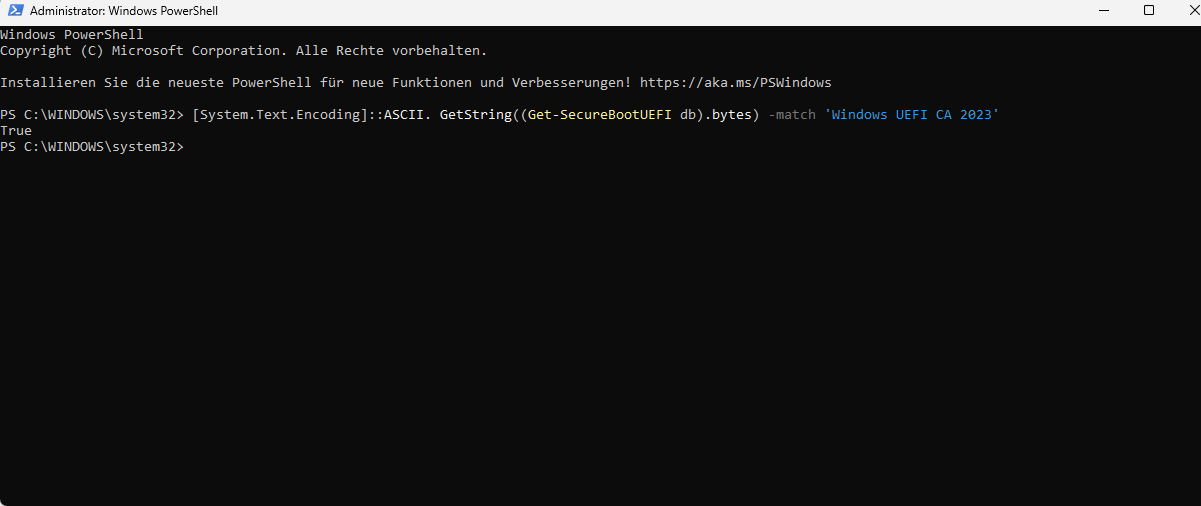
Task: Minimize the PowerShell window
Action: 1105,11
